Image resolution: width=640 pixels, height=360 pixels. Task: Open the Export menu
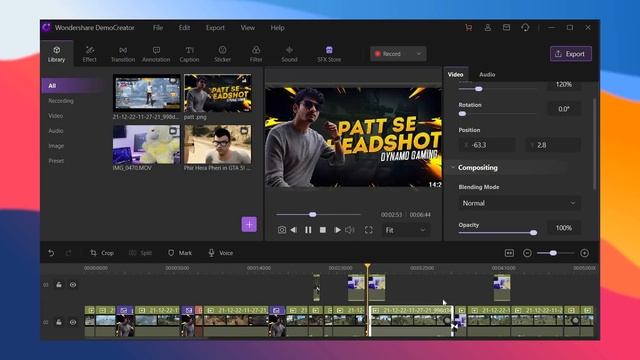(x=215, y=28)
